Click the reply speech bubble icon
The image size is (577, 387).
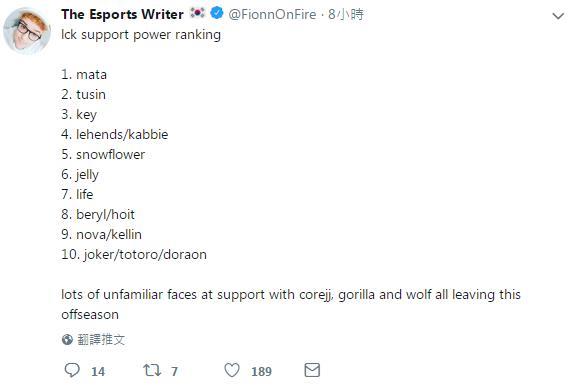pyautogui.click(x=72, y=370)
